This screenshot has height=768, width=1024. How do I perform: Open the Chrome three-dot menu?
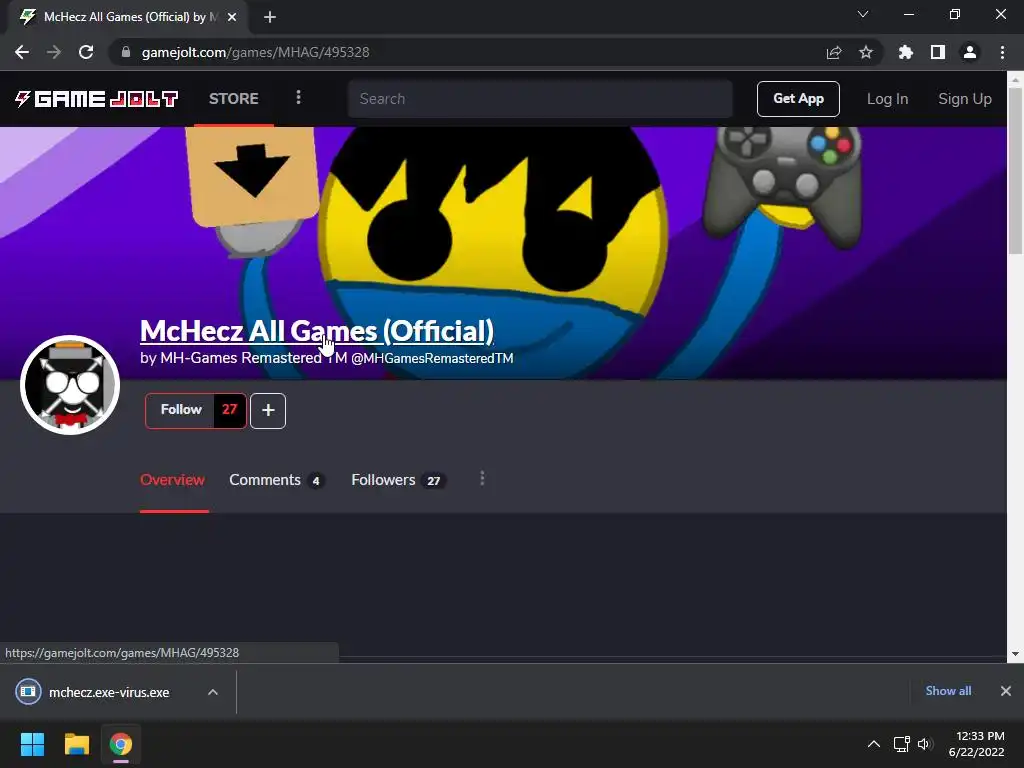tap(1002, 52)
